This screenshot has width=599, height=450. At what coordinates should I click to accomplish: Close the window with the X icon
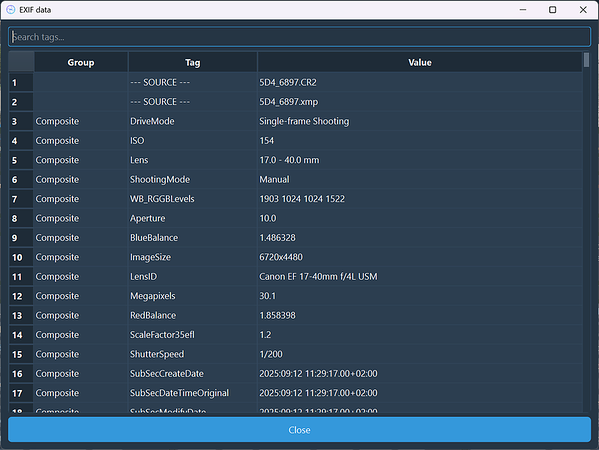[583, 10]
